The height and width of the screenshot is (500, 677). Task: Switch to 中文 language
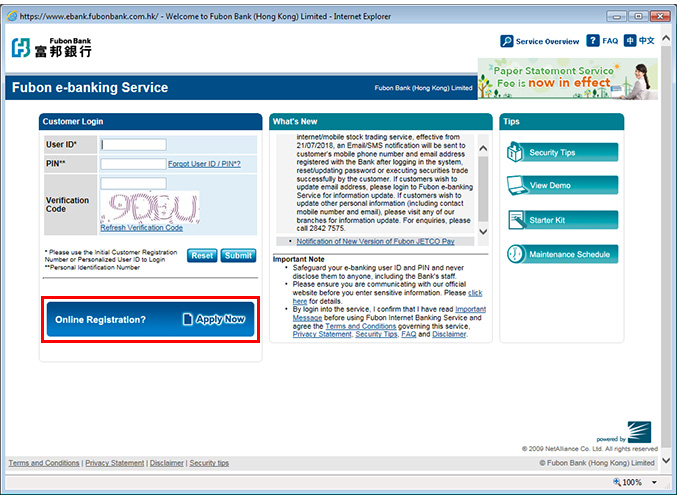[647, 41]
